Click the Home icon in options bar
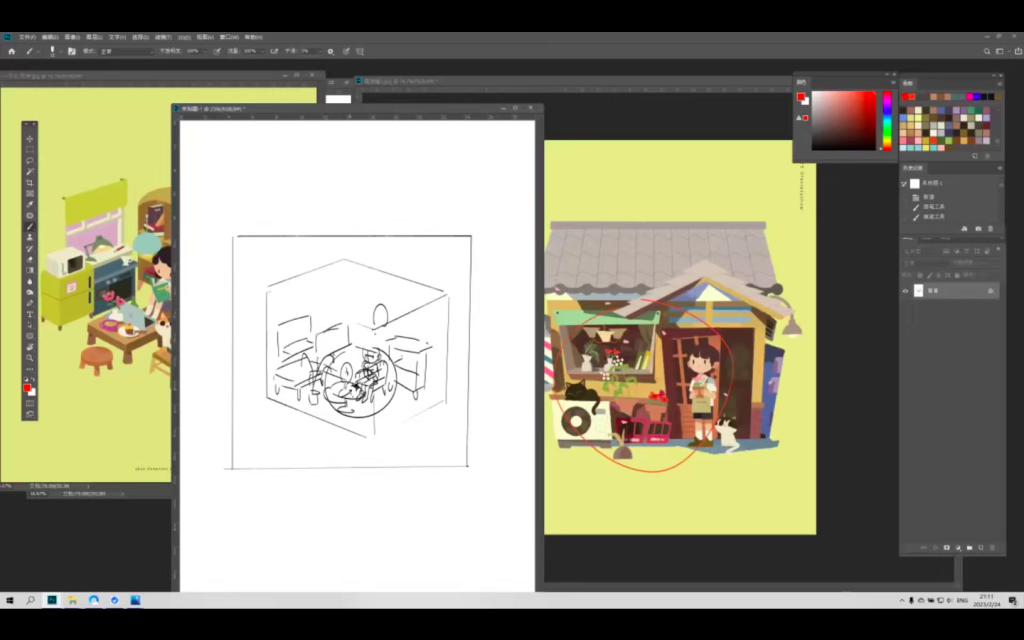The width and height of the screenshot is (1024, 640). click(11, 51)
